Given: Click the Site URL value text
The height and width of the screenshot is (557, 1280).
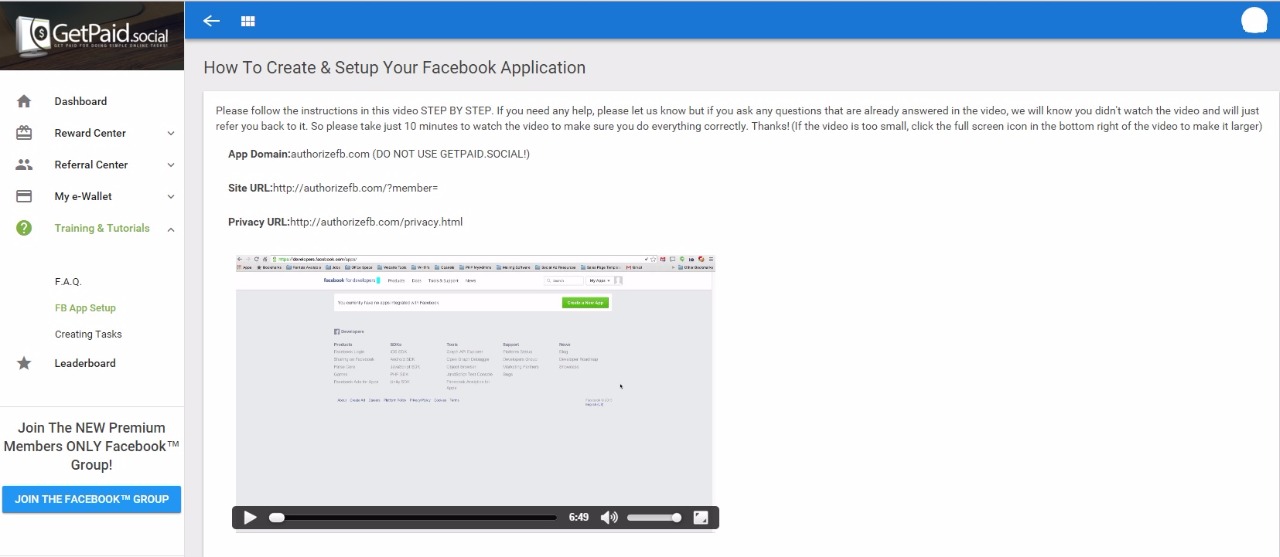Looking at the screenshot, I should 355,188.
